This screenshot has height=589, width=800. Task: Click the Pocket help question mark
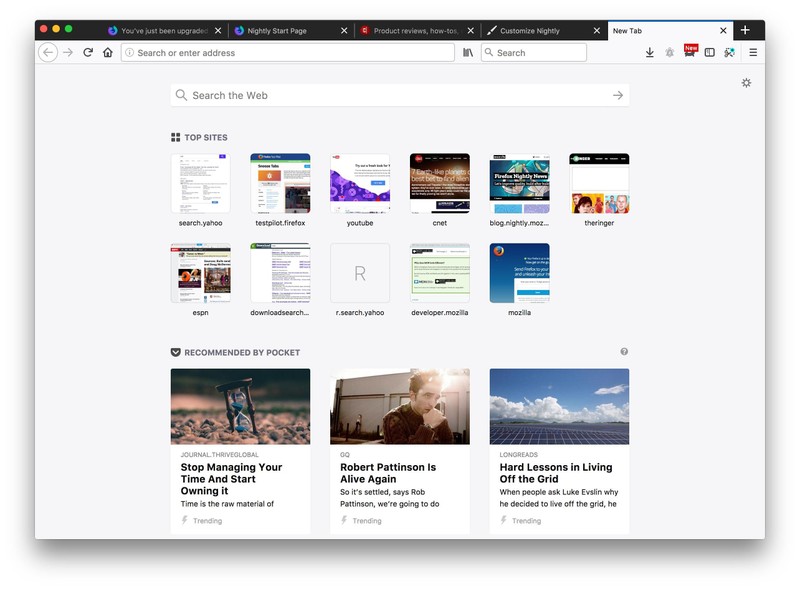click(x=622, y=351)
